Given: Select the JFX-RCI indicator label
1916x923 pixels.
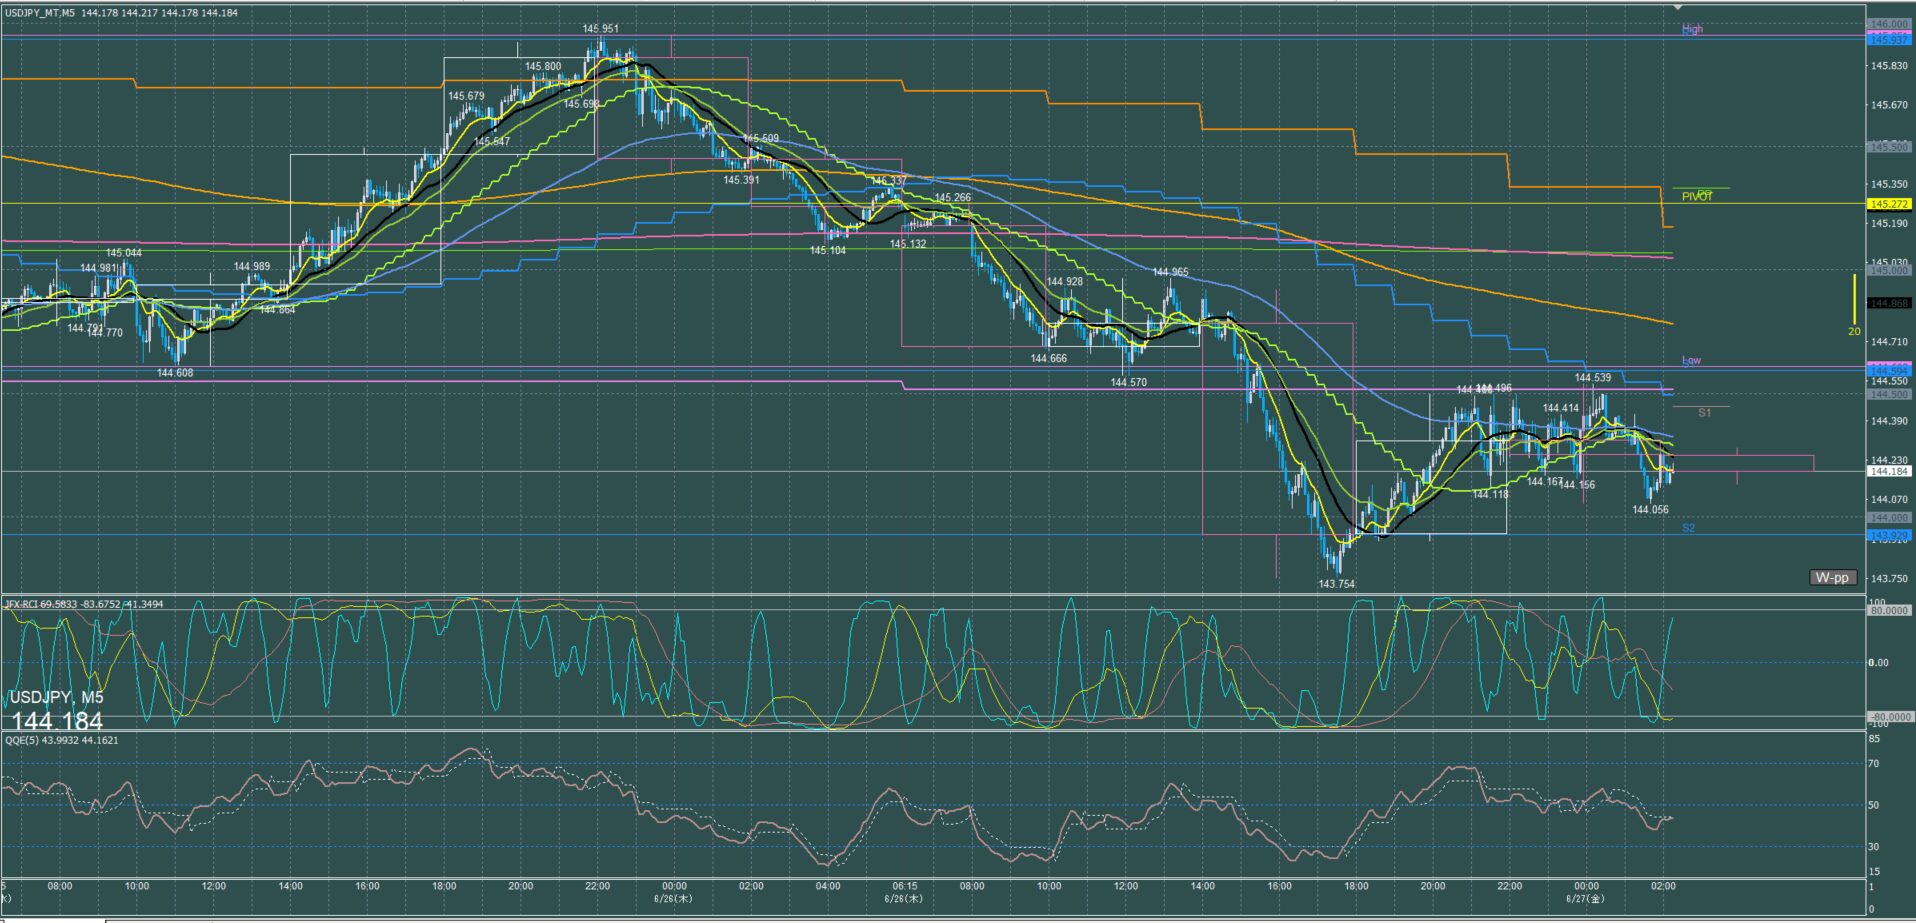Looking at the screenshot, I should 84,604.
